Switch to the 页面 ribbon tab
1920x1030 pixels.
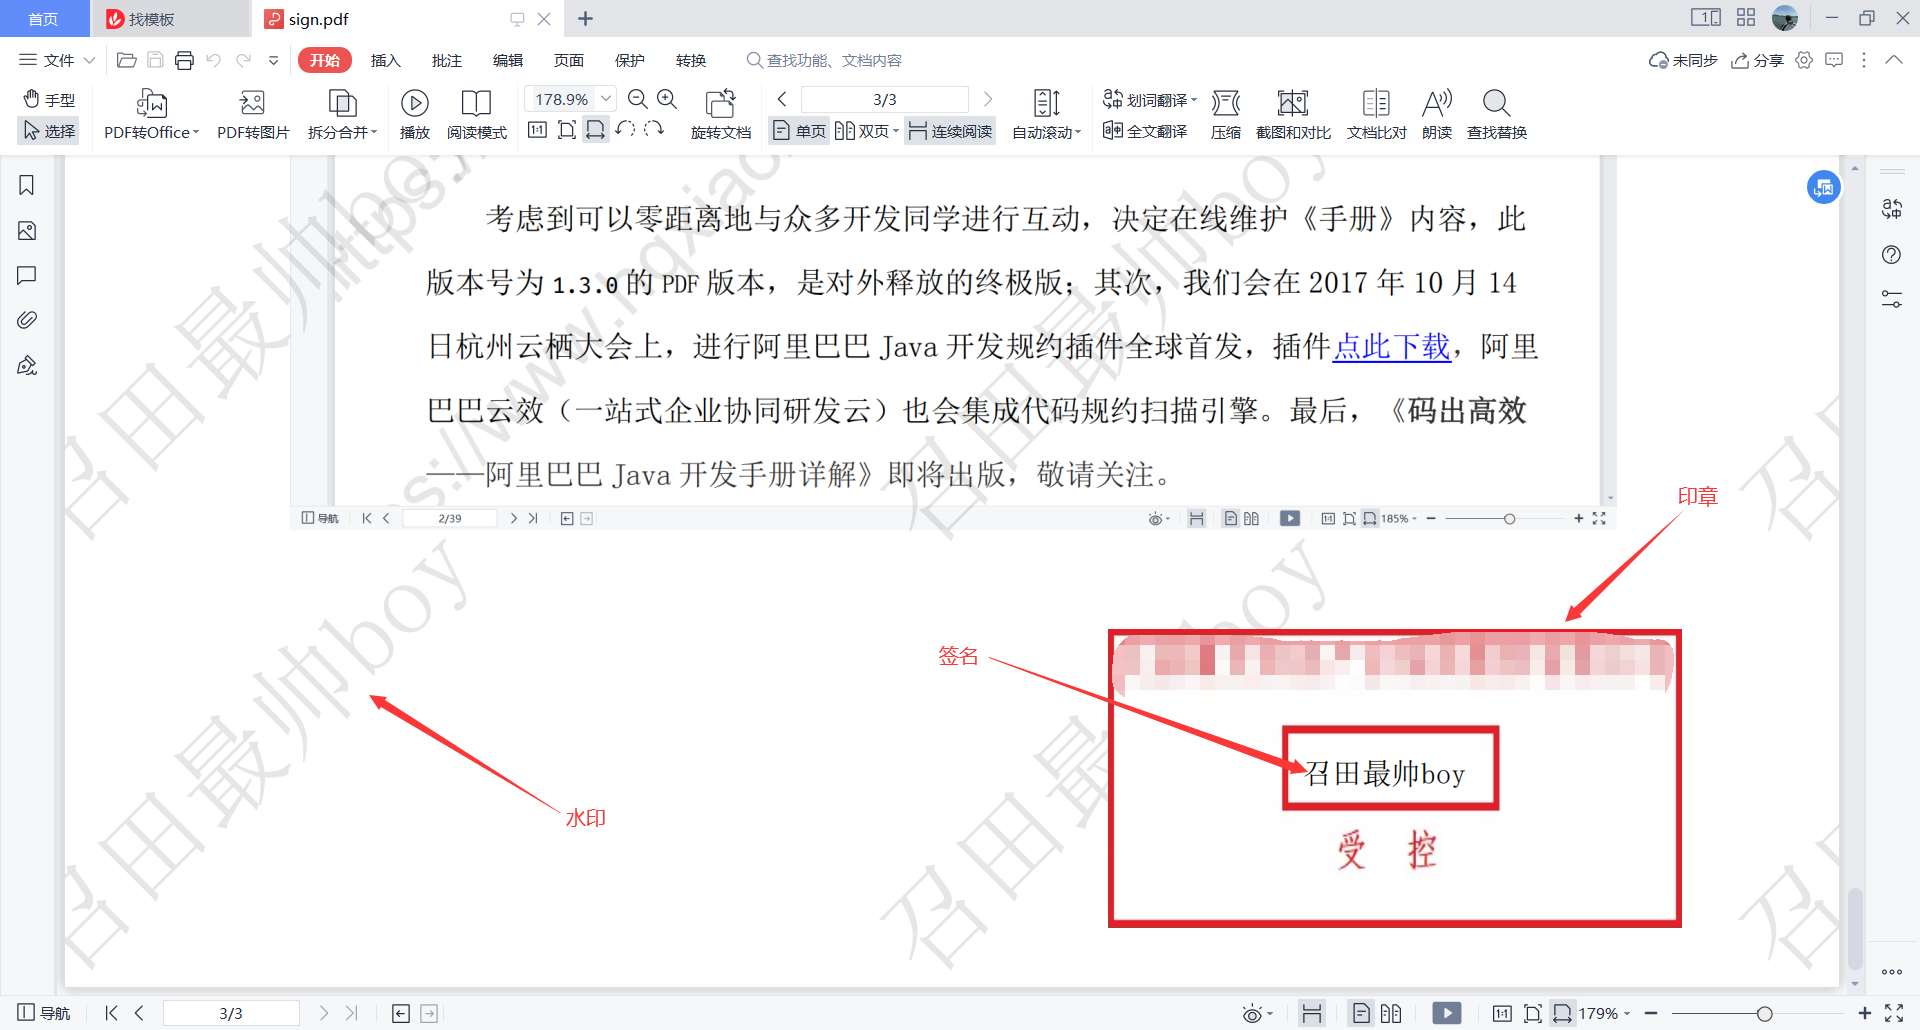pos(569,60)
